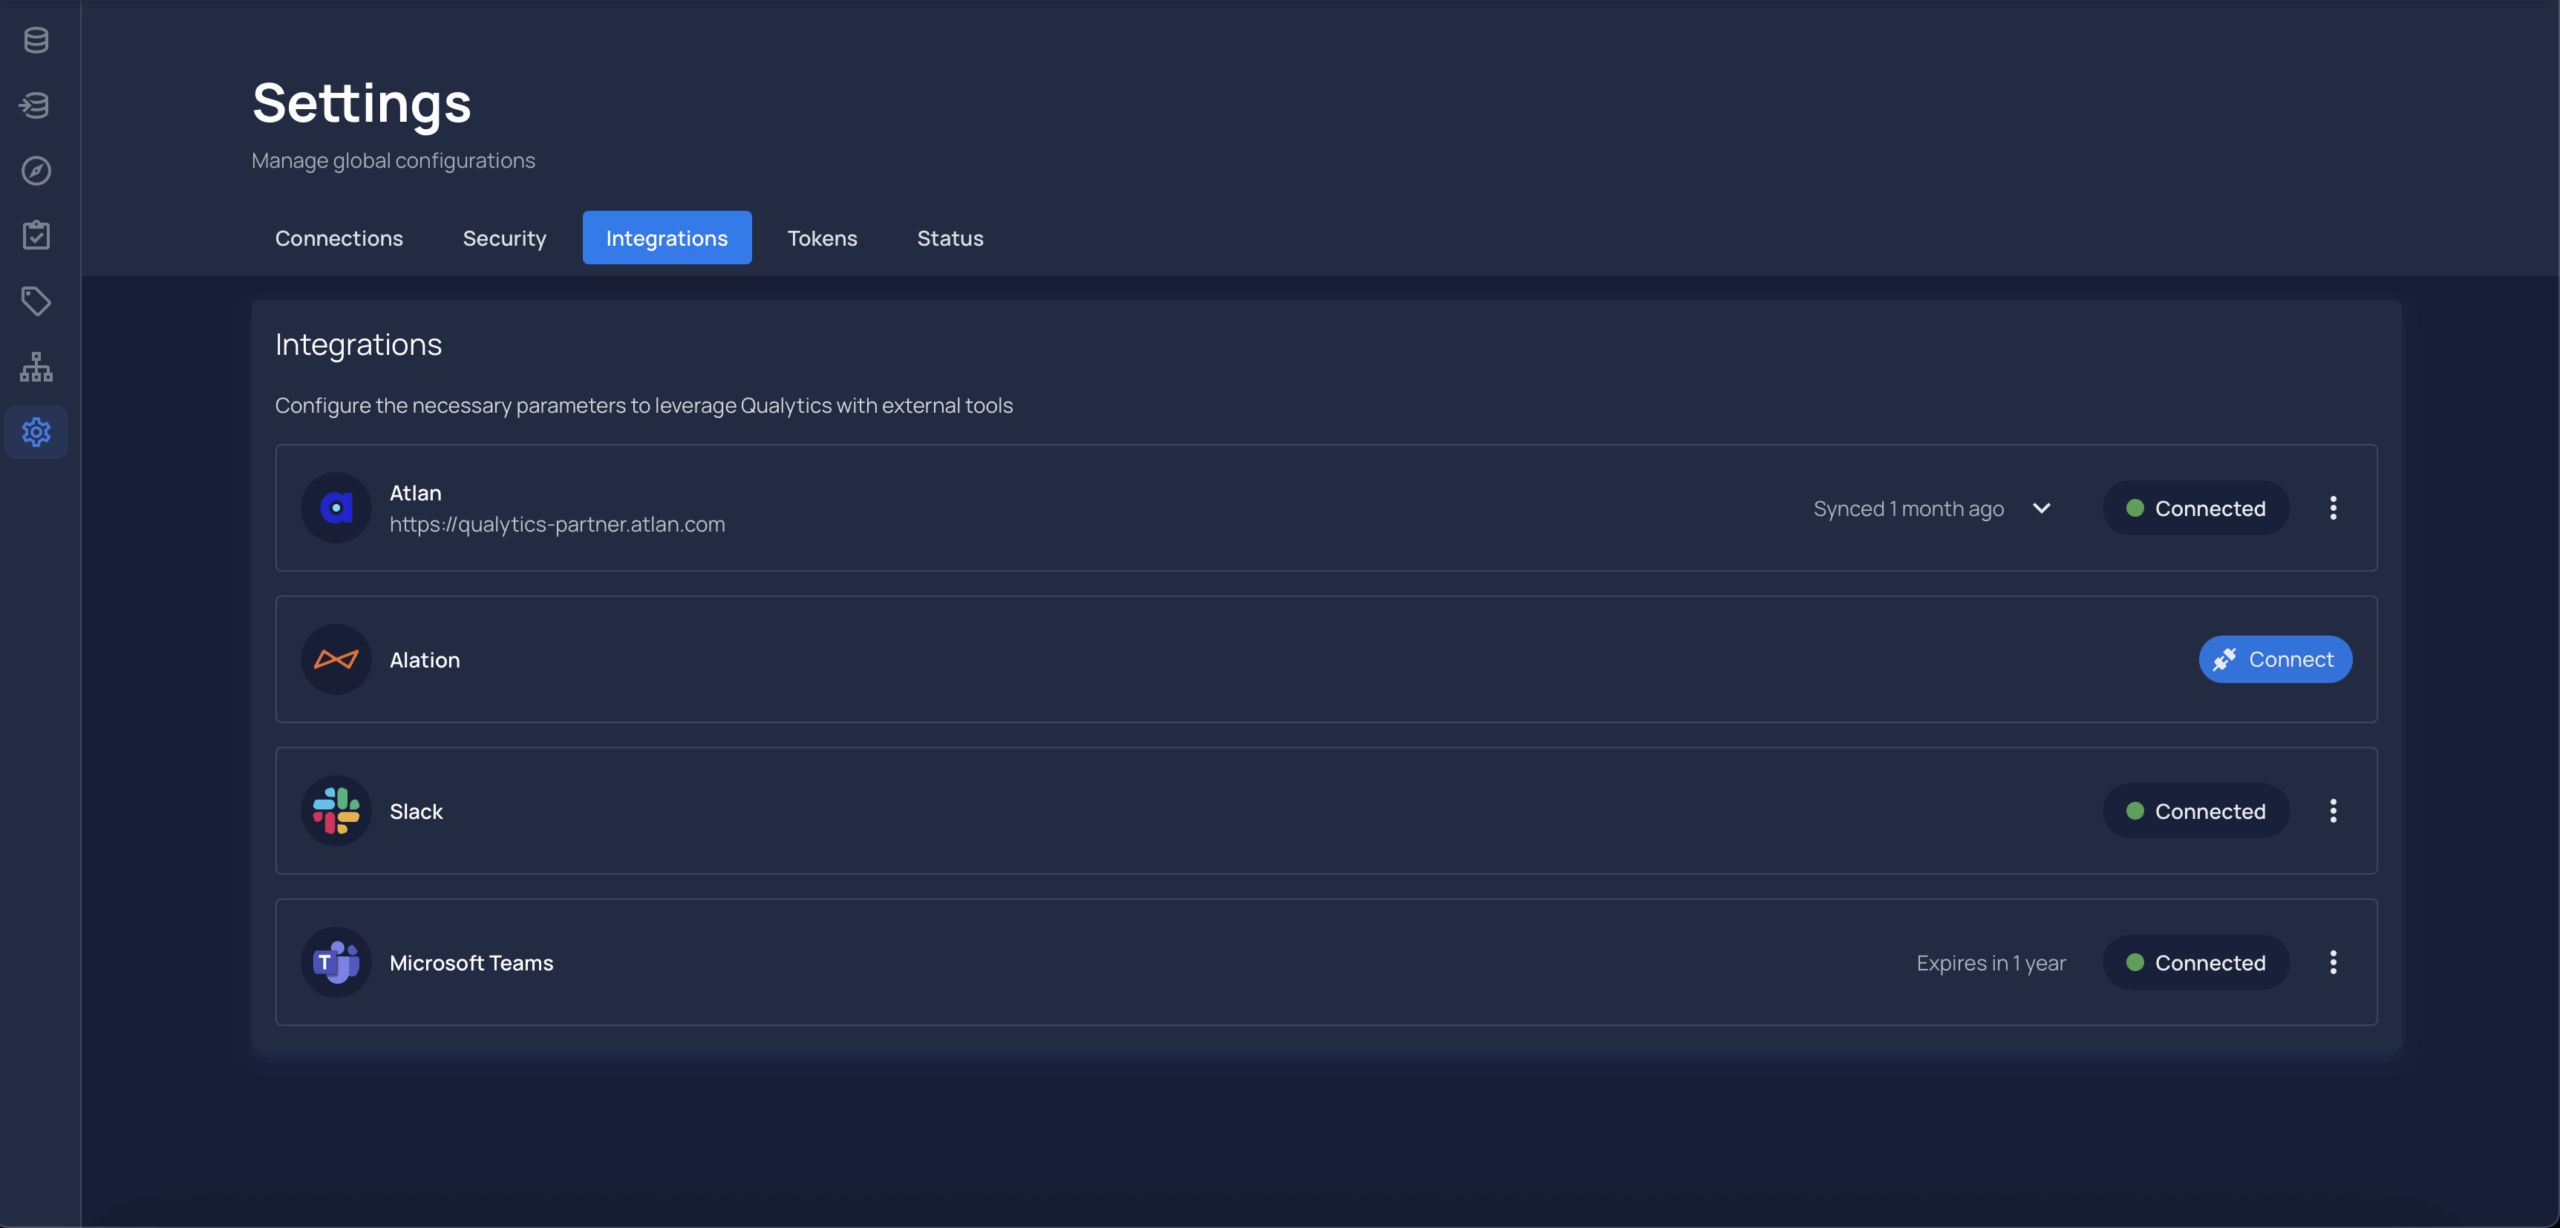Click the 'Synced 1 month ago' text
This screenshot has width=2560, height=1228.
tap(1908, 509)
